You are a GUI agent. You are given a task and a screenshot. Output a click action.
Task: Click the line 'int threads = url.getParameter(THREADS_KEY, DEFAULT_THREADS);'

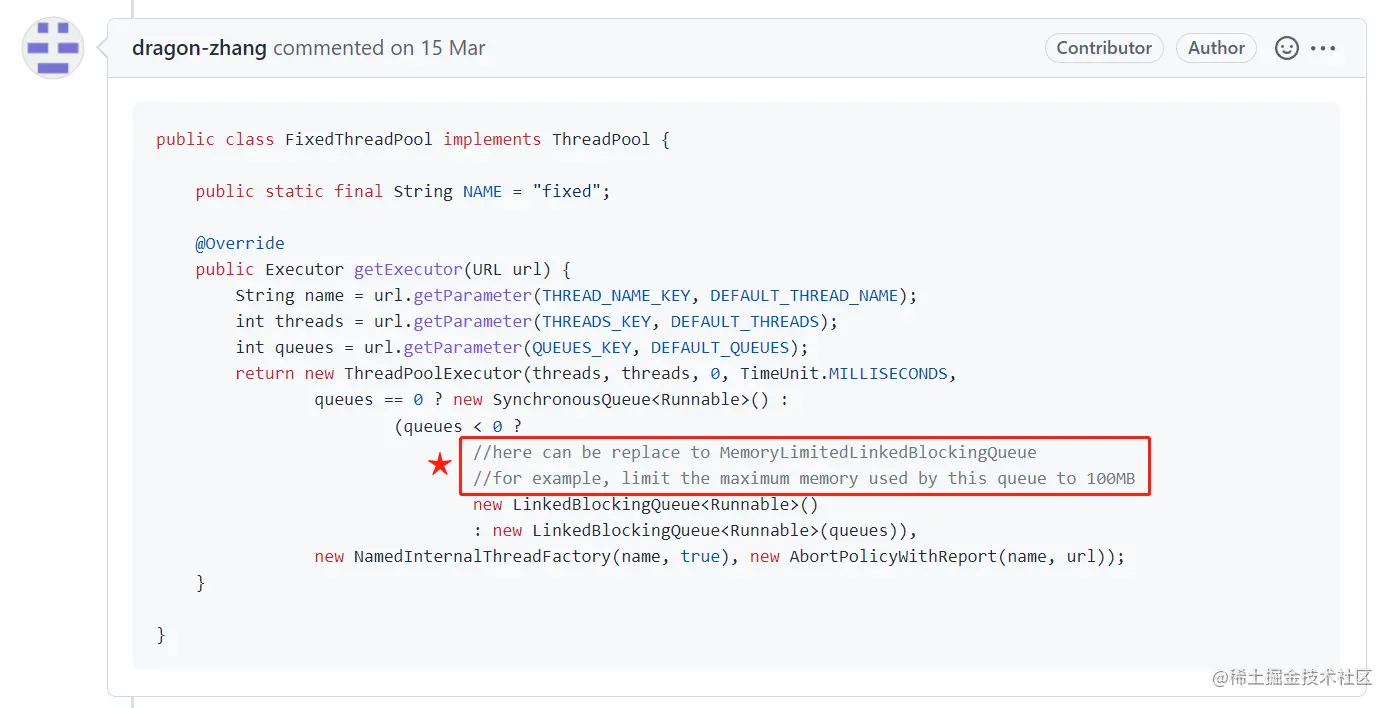point(537,321)
